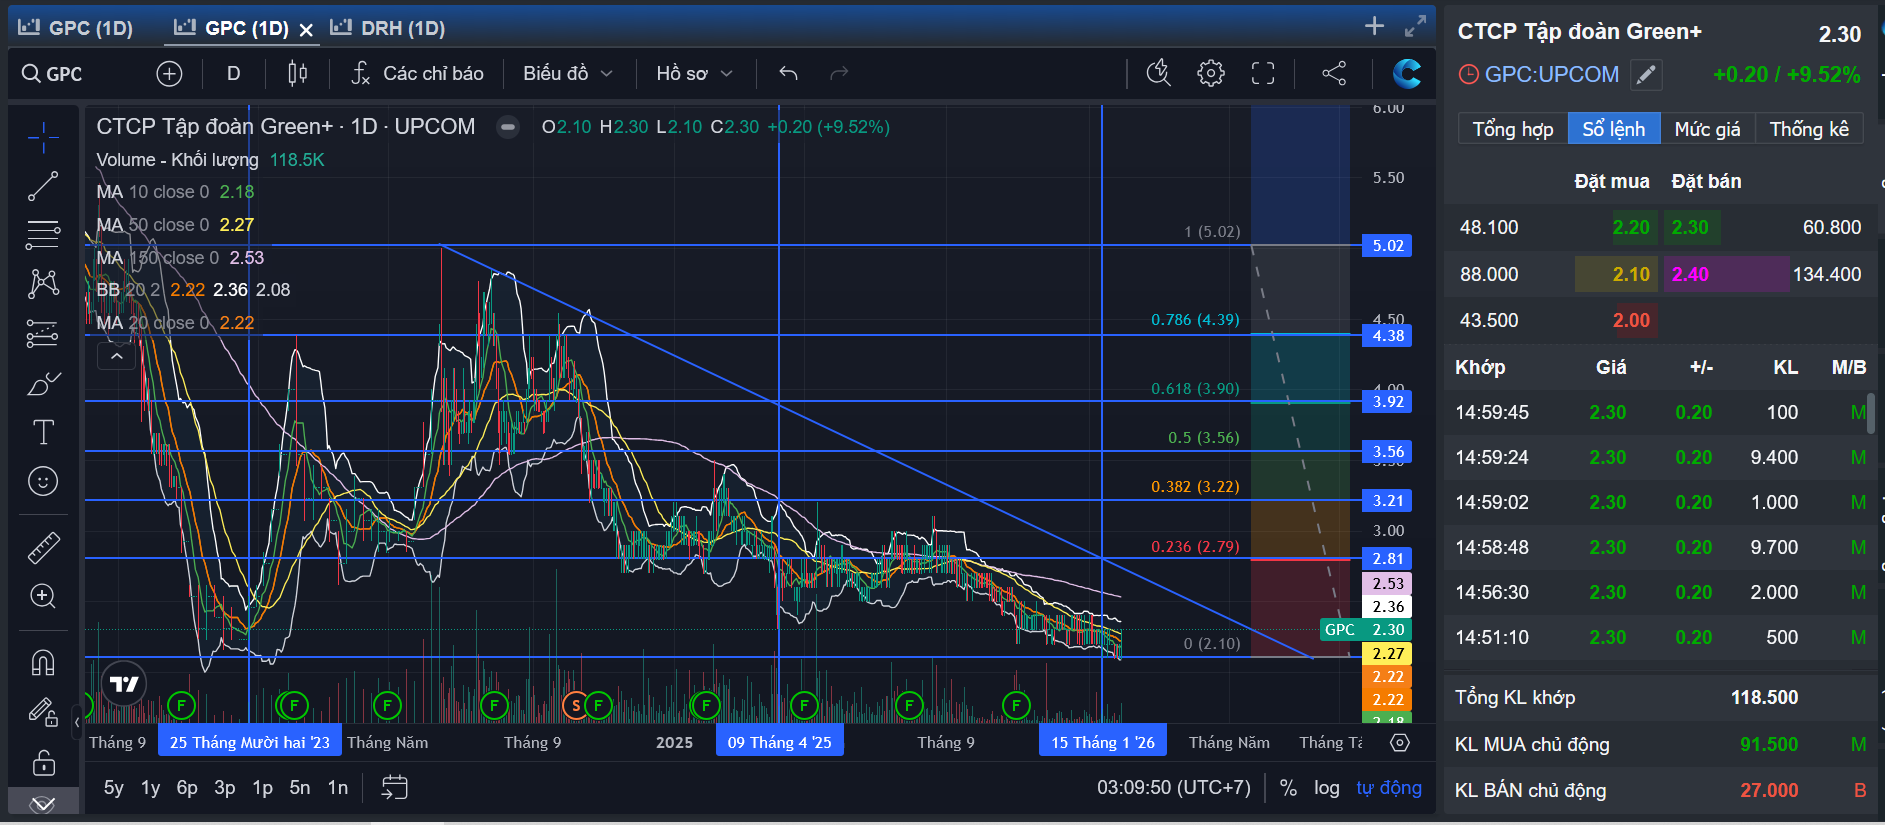Open the Fibonacci and Gann tools

[43, 235]
